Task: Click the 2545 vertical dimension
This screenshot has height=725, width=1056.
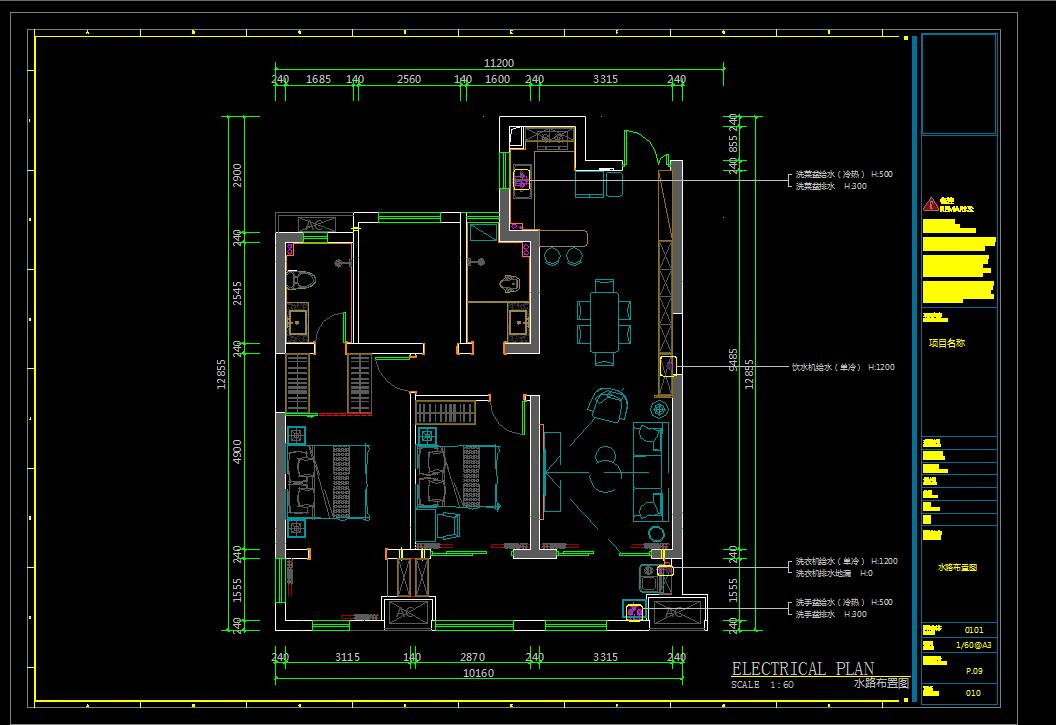Action: coord(237,294)
